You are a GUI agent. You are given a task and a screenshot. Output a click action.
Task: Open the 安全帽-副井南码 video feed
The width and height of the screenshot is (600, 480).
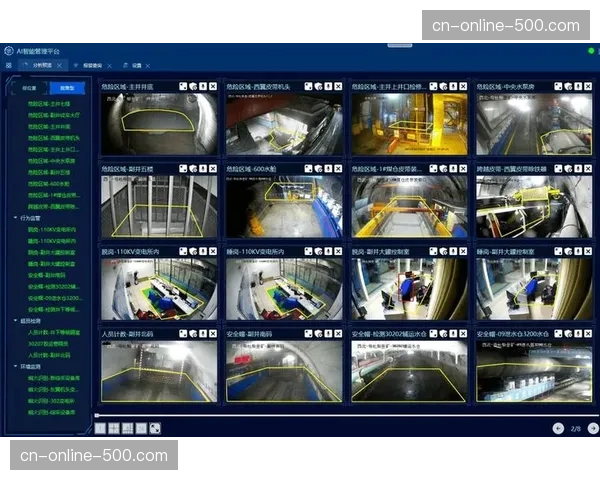tap(284, 371)
